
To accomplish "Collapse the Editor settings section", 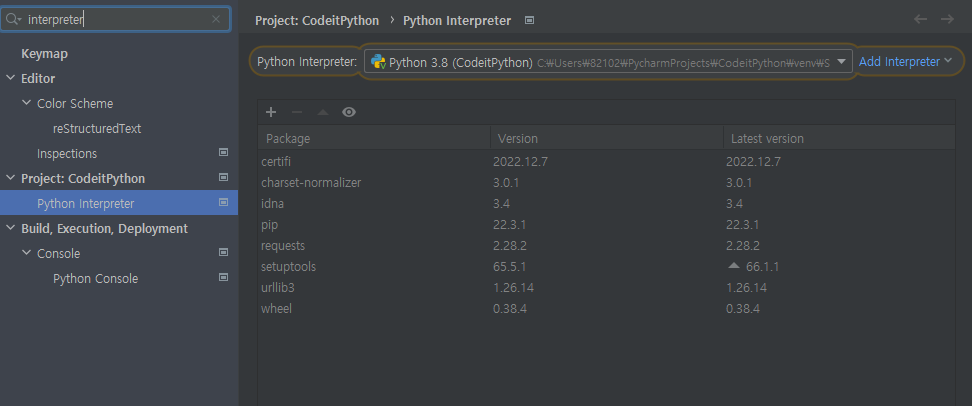I will [11, 78].
